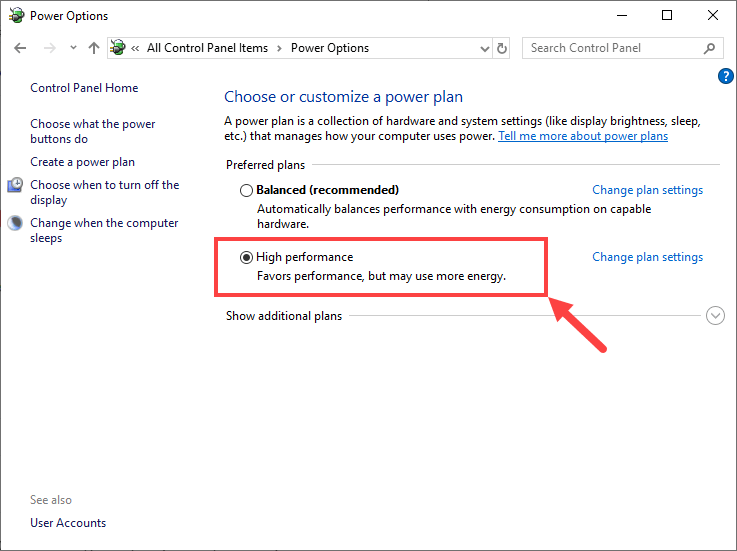
Task: Click the display turn-off clock icon
Action: tap(15, 185)
